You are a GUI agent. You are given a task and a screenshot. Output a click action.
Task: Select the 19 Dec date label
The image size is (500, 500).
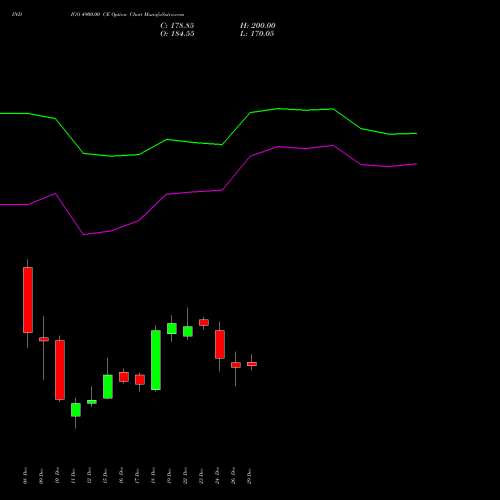click(x=170, y=476)
